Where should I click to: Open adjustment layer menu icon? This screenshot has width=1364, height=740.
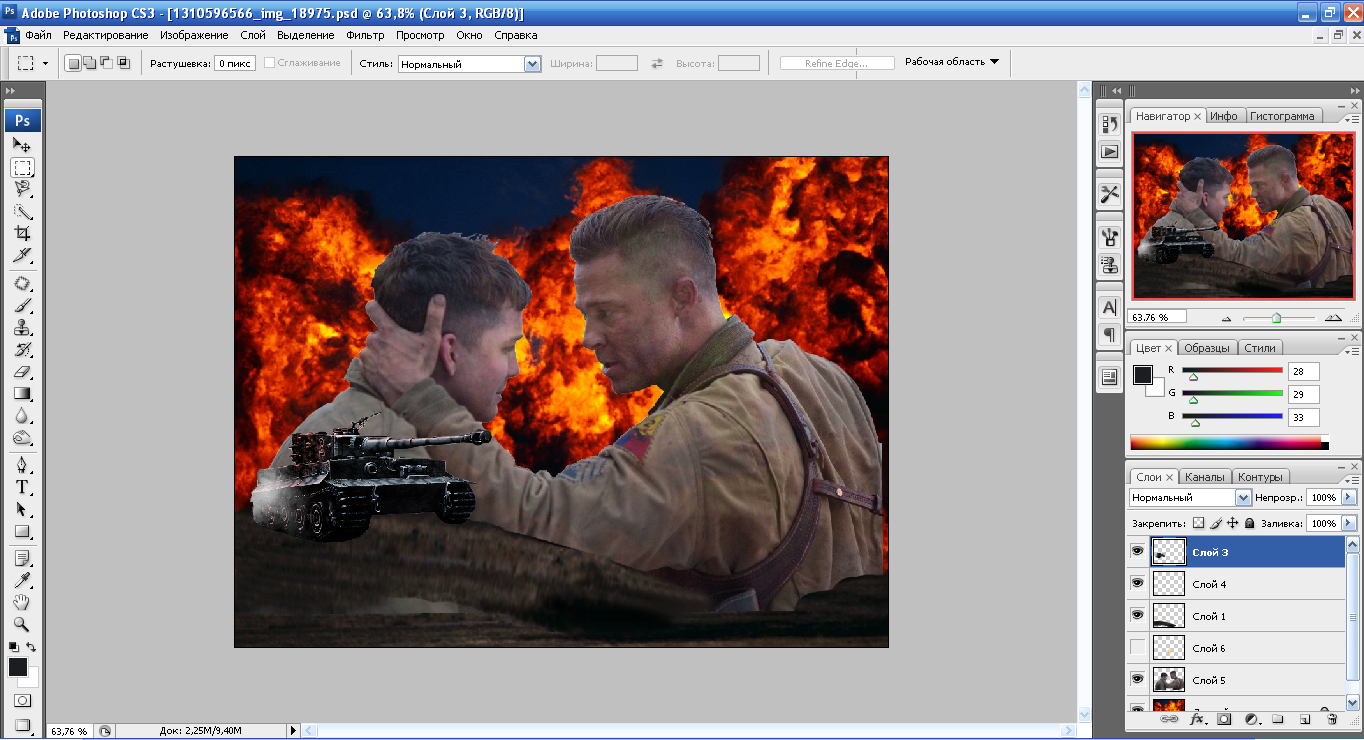click(x=1251, y=719)
